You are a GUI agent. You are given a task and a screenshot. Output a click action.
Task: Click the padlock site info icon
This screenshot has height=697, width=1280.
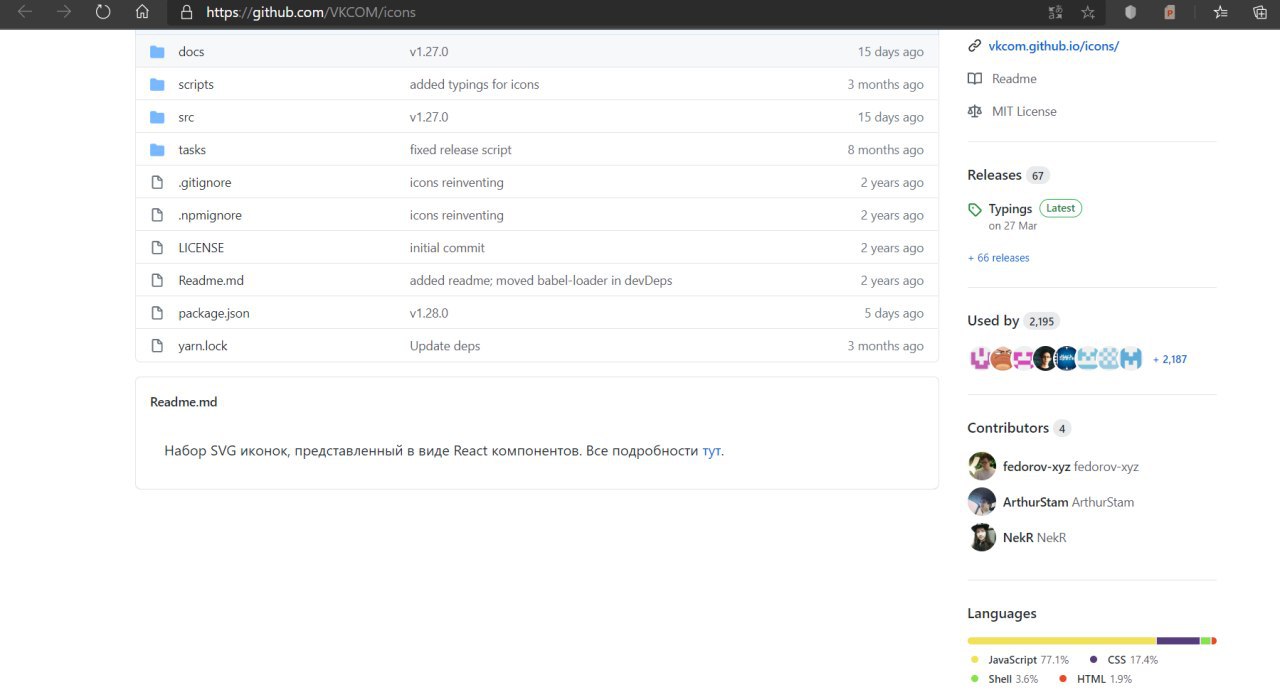(x=185, y=13)
